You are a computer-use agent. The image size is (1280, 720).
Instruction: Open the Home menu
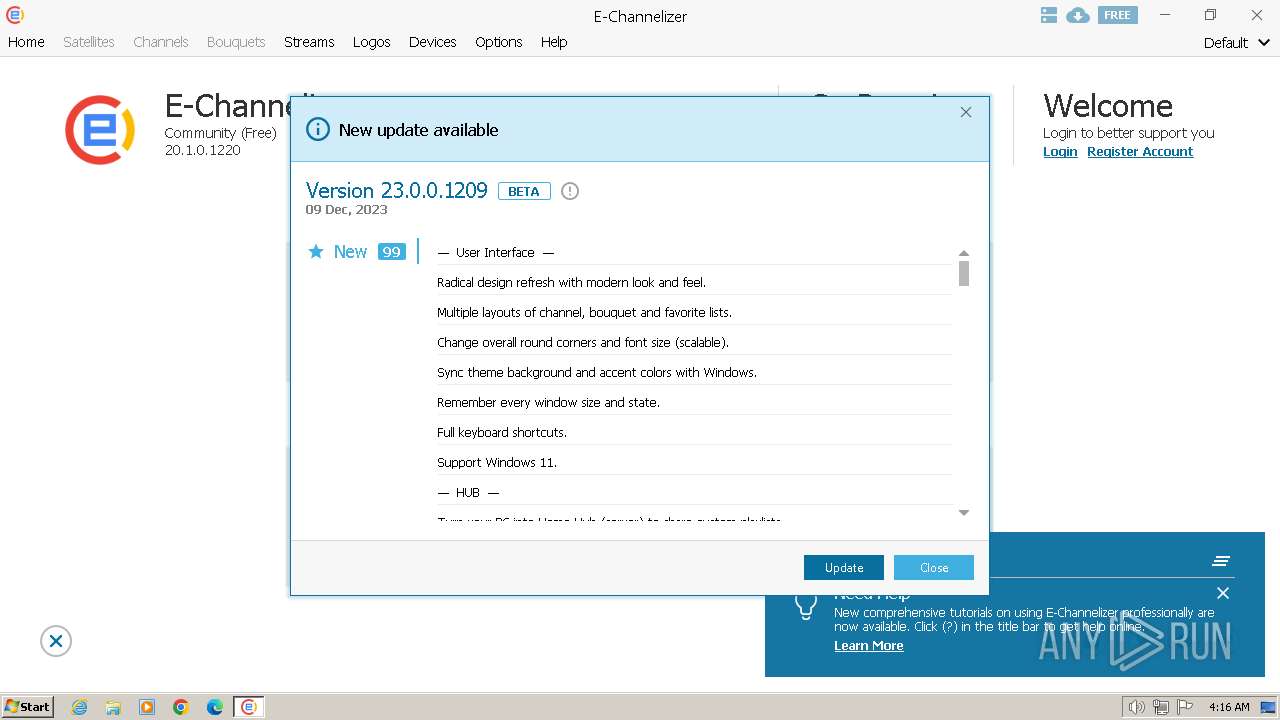click(26, 42)
